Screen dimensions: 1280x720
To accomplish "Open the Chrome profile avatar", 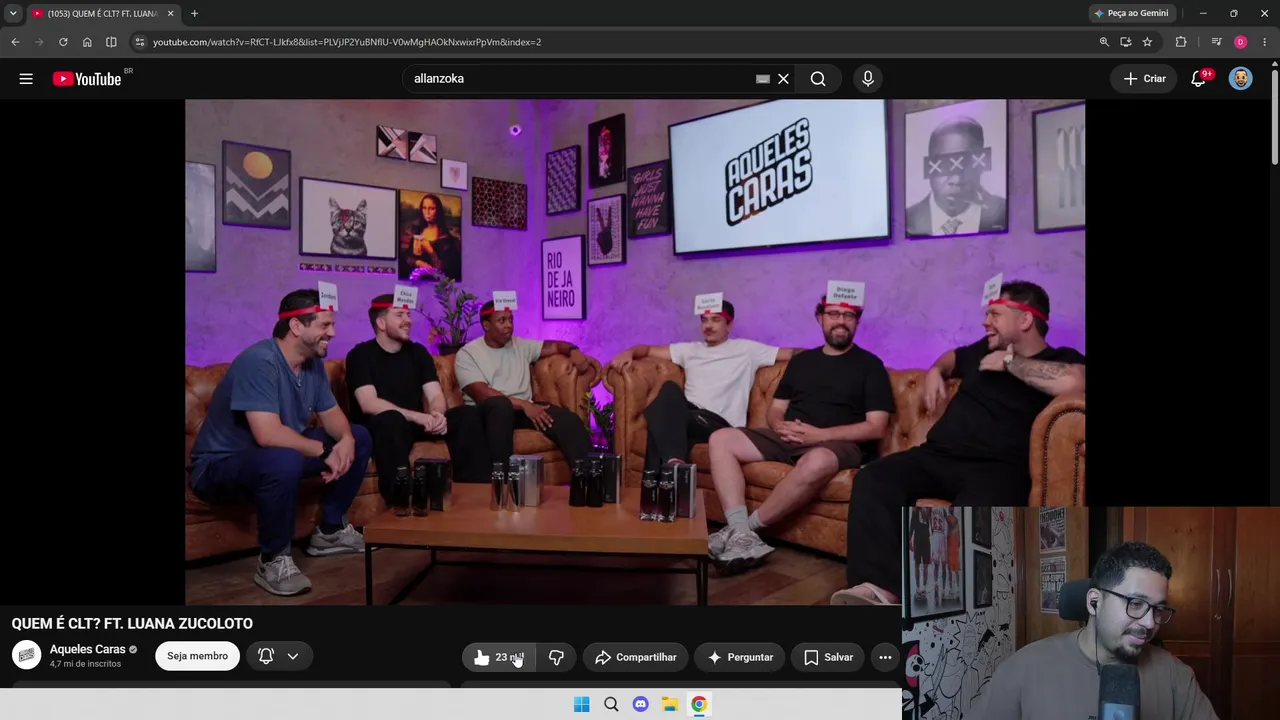I will point(1240,42).
